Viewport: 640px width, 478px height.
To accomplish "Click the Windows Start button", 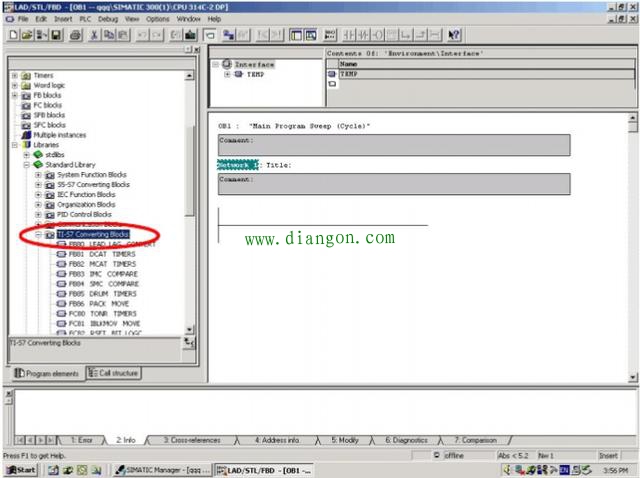I will point(20,469).
